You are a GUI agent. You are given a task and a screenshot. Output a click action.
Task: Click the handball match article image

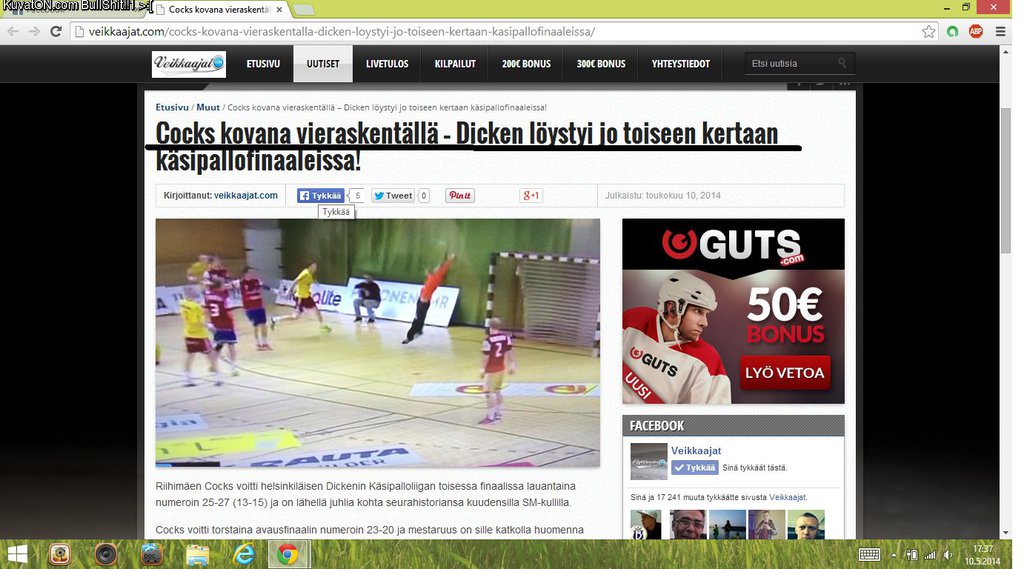[377, 342]
